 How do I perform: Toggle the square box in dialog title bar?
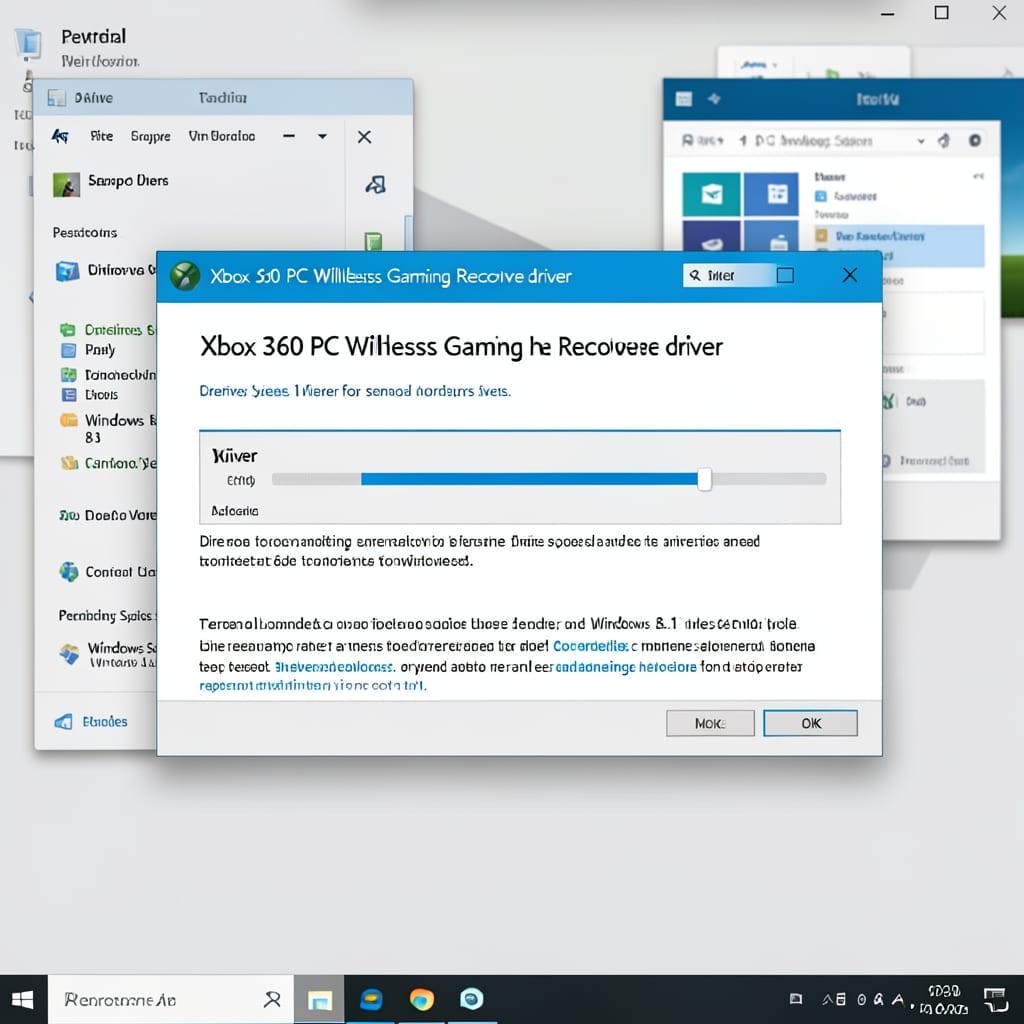[785, 276]
